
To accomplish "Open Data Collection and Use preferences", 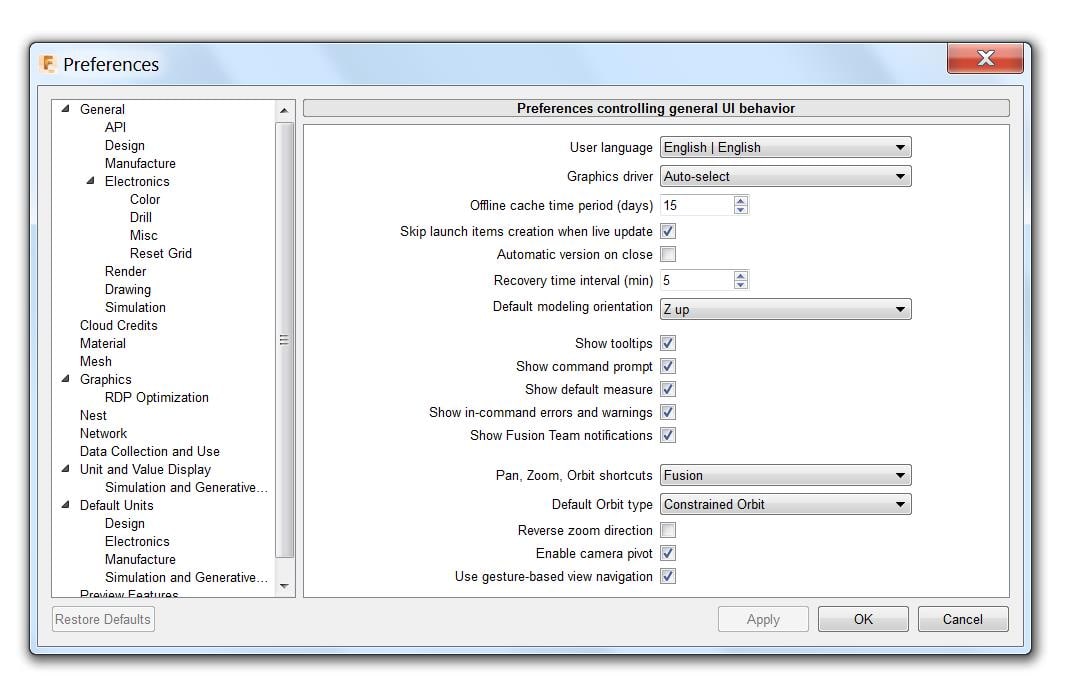I will [x=150, y=452].
